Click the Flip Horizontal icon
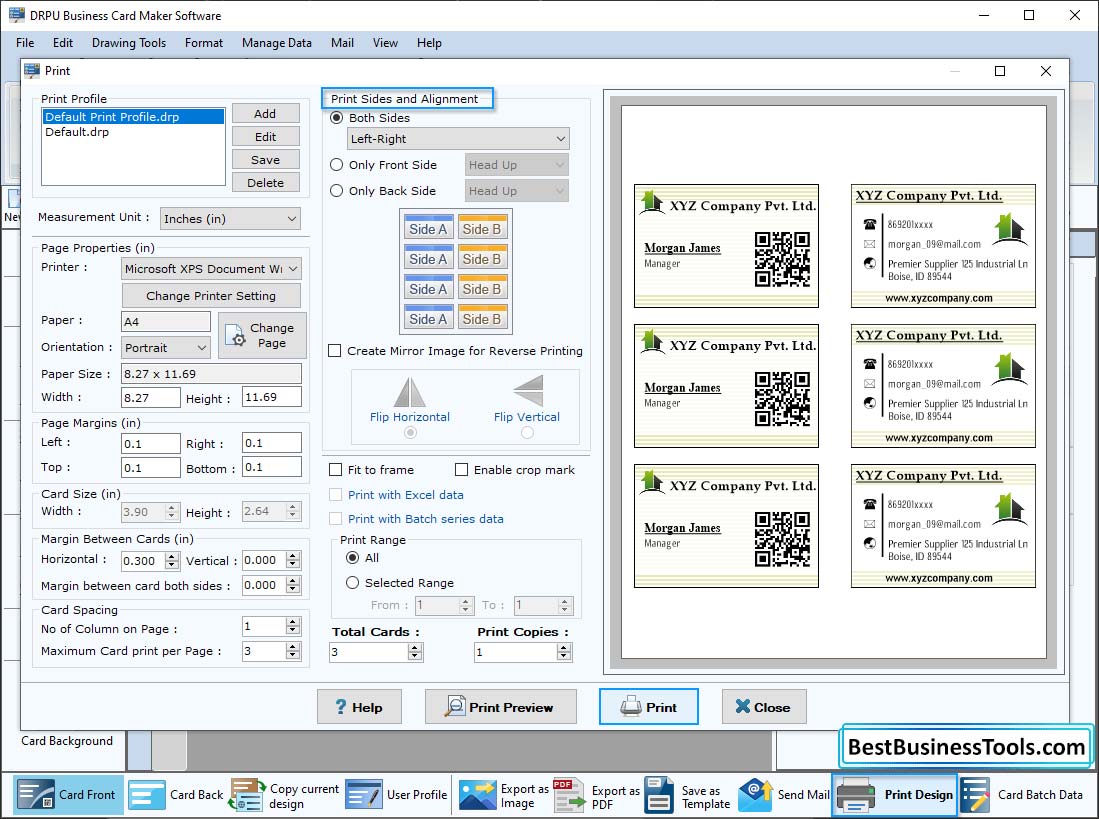This screenshot has width=1099, height=819. click(410, 392)
